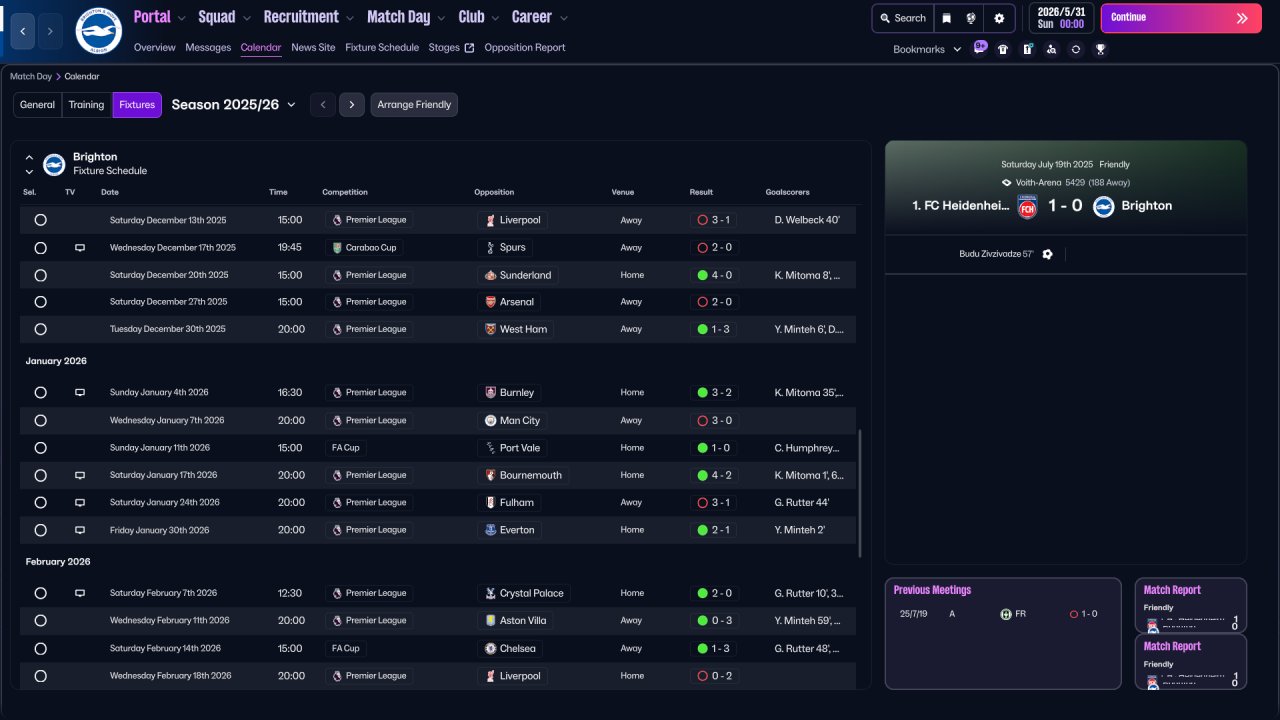
Task: Select the radio button for the Man City fixture
Action: tap(40, 421)
